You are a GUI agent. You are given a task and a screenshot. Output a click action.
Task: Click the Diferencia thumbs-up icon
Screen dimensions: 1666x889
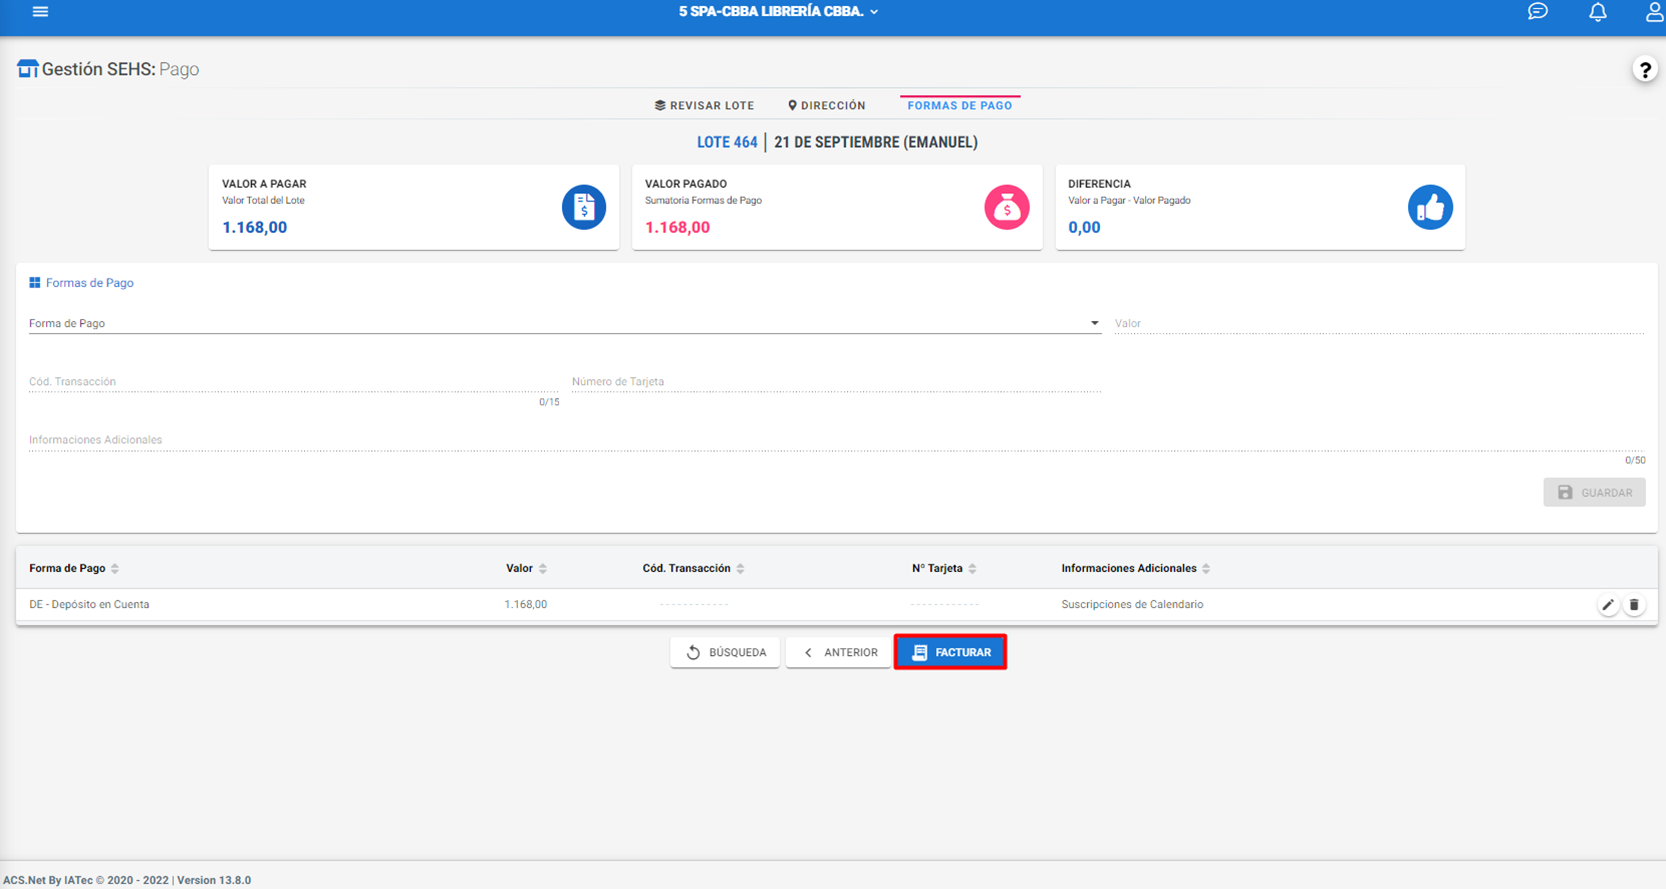tap(1430, 207)
